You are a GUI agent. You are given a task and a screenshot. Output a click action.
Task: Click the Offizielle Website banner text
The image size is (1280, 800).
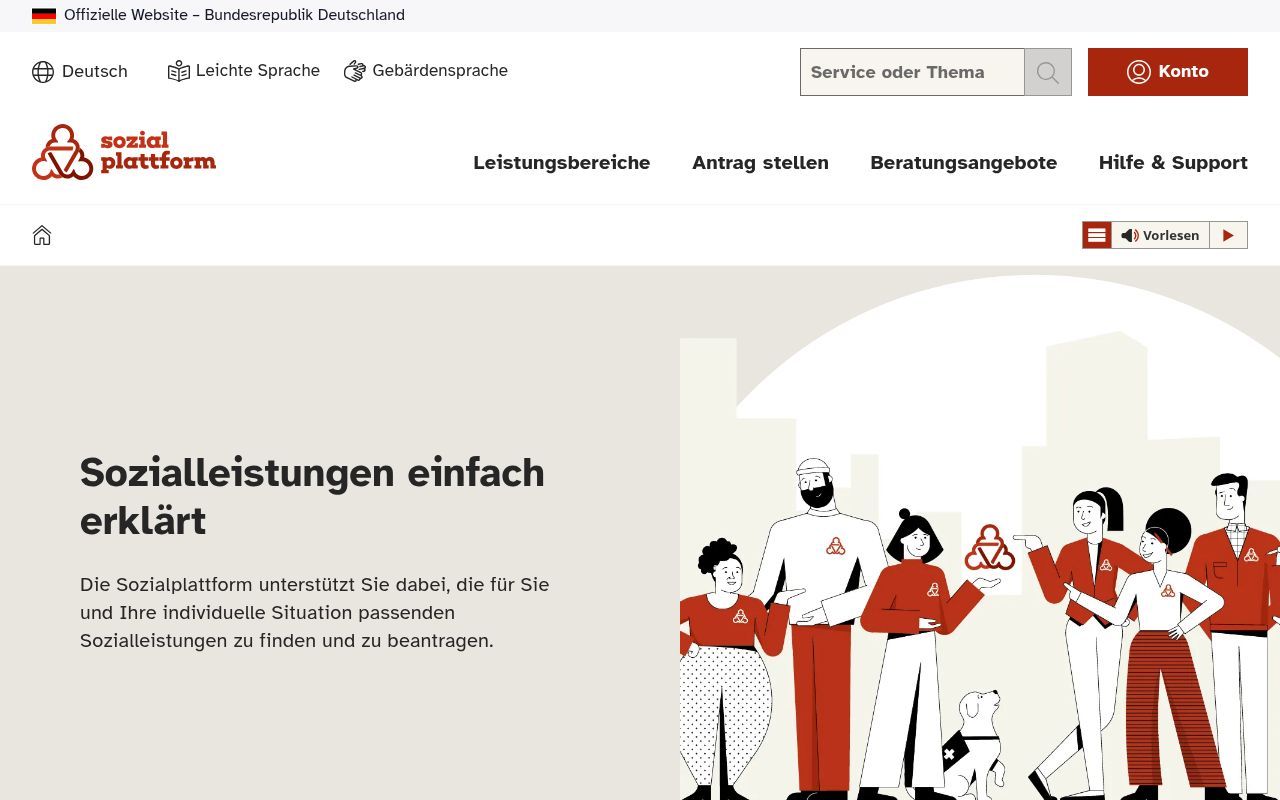(x=234, y=15)
